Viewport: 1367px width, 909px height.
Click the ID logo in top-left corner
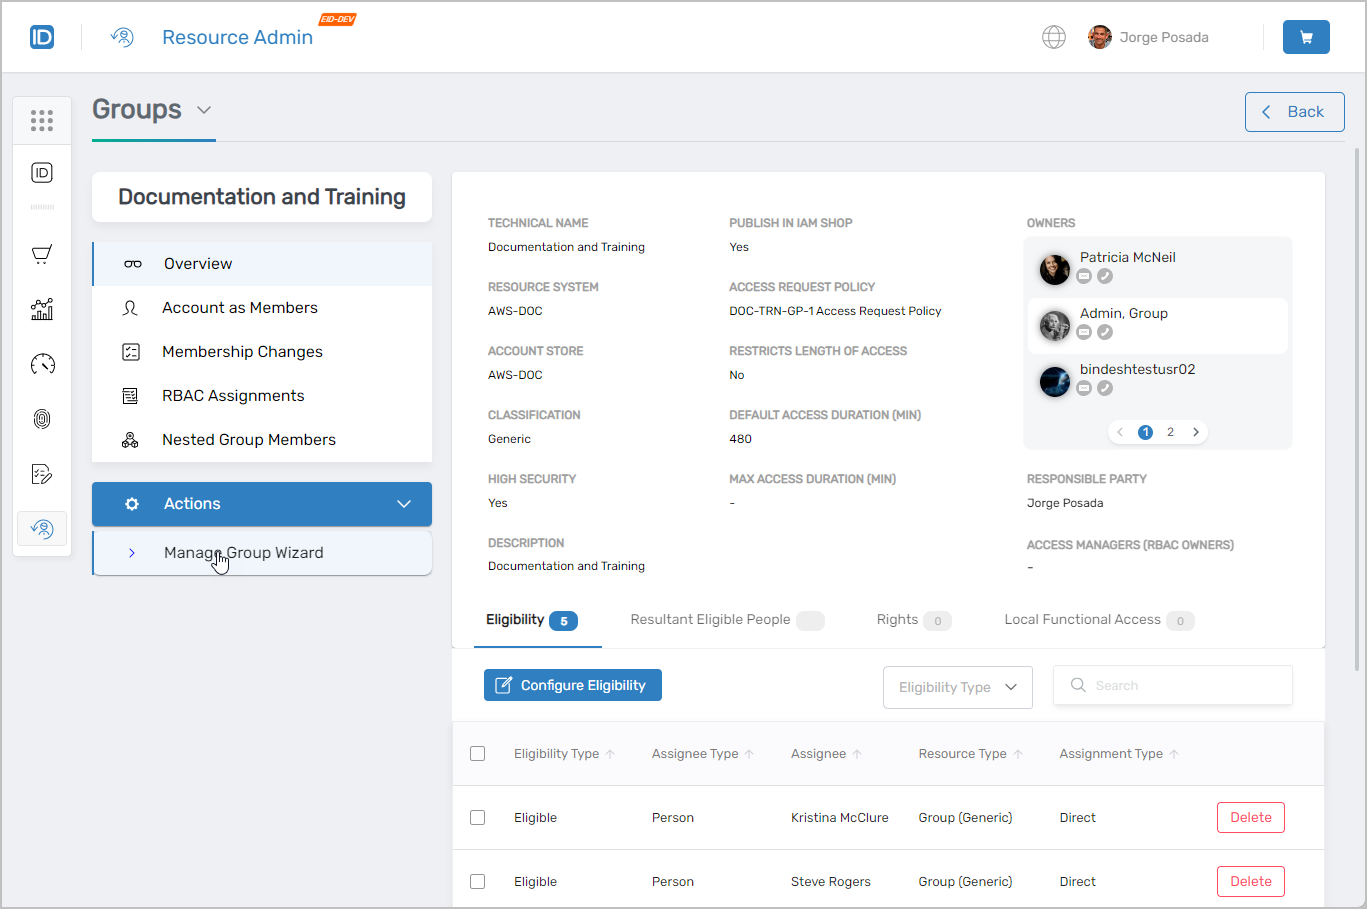click(42, 37)
